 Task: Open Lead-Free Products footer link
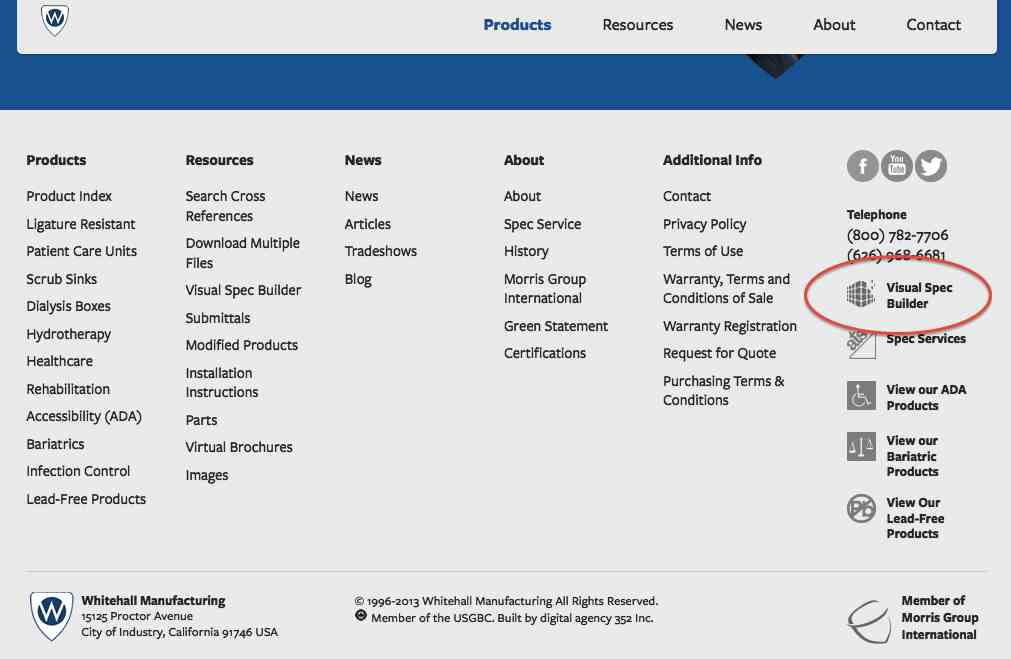coord(86,499)
